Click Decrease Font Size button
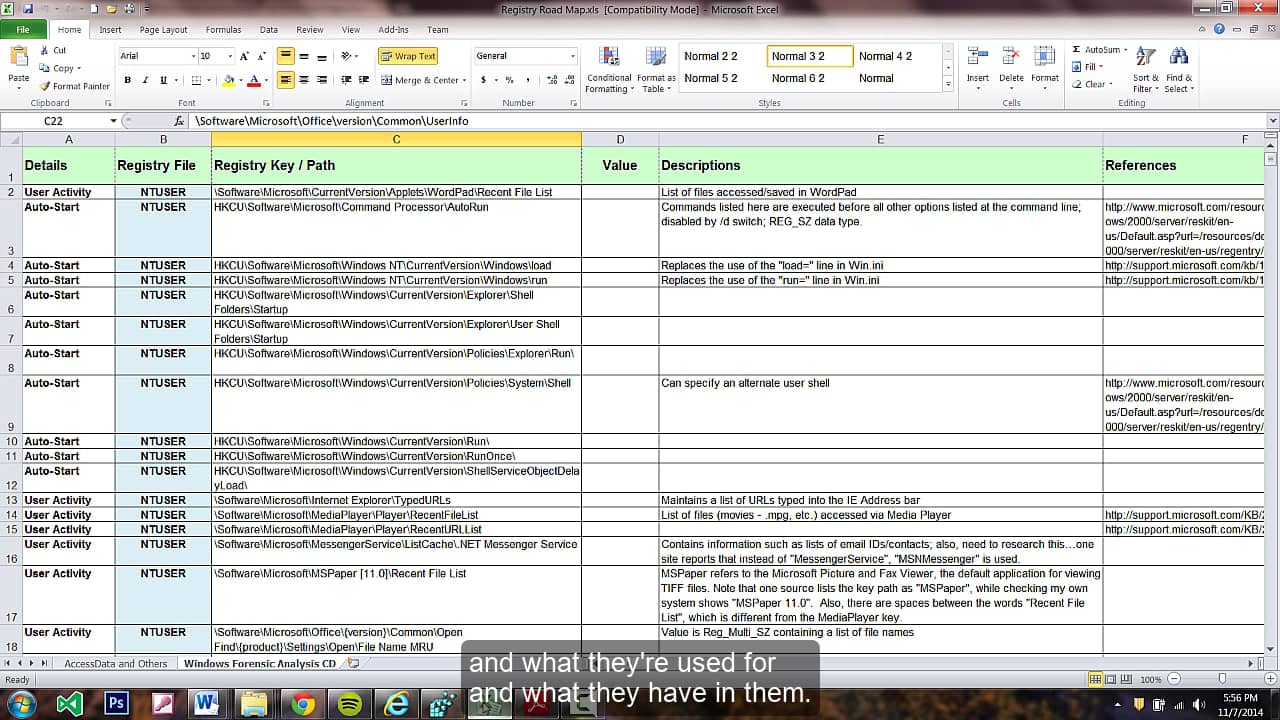 click(x=262, y=56)
